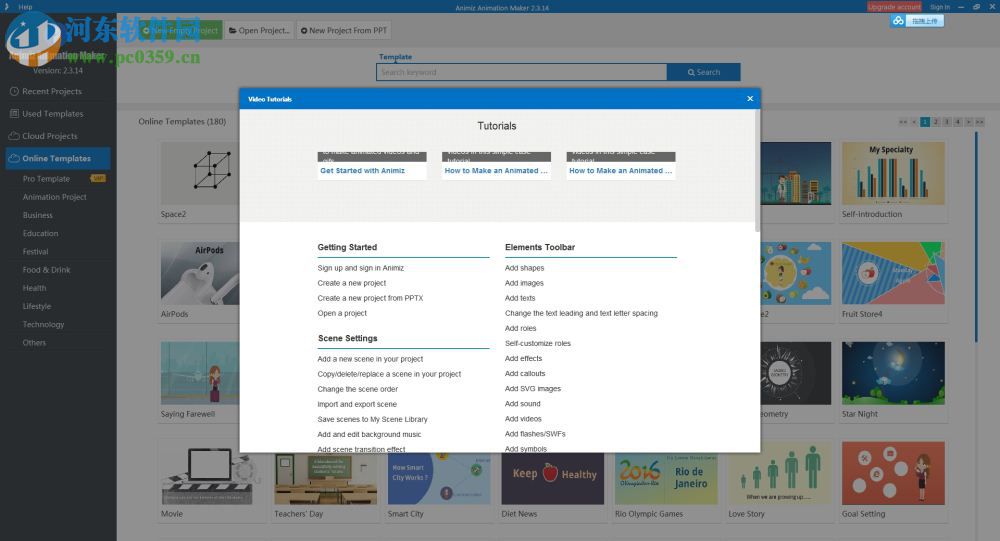Click the blue Search button

(x=703, y=72)
